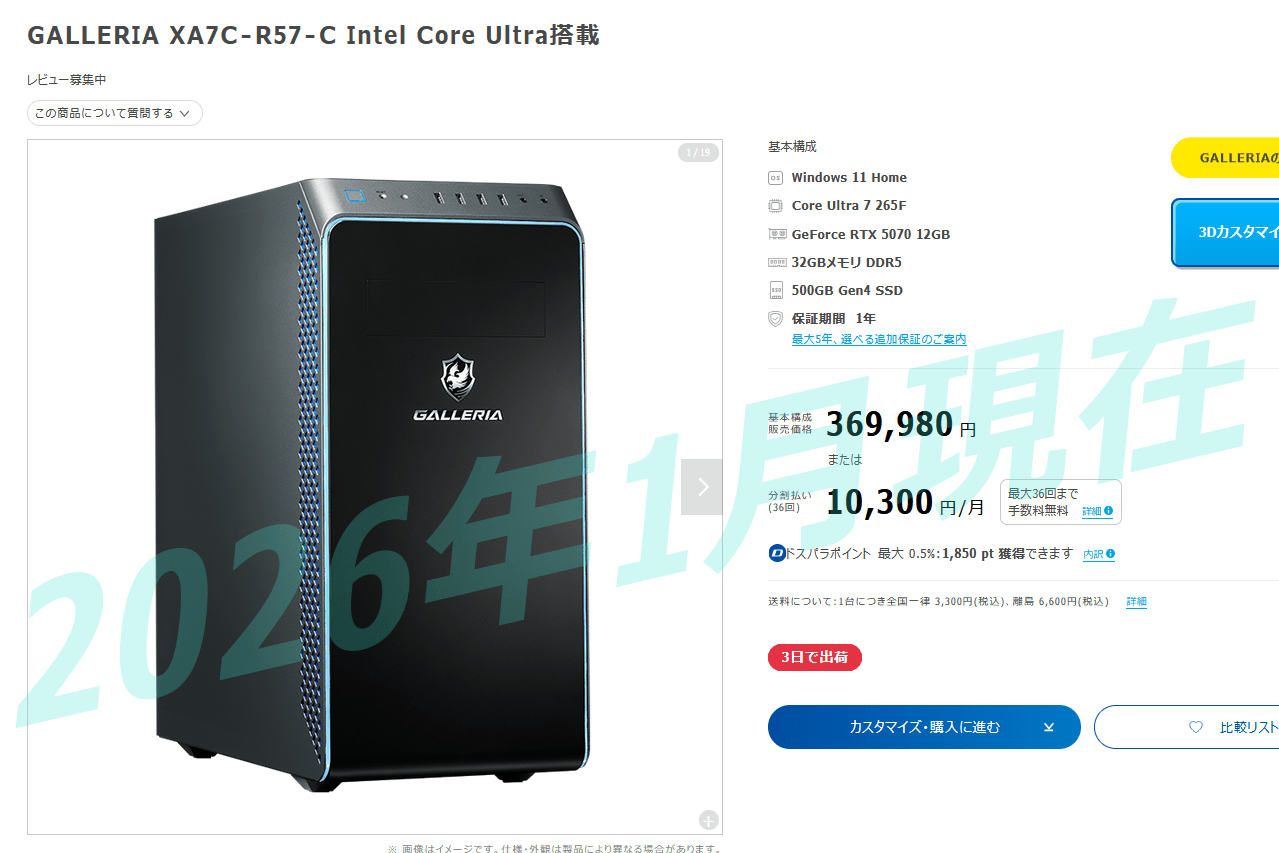This screenshot has width=1279, height=853.
Task: Click the 3Dカスタマイズ blue button
Action: click(x=1225, y=233)
